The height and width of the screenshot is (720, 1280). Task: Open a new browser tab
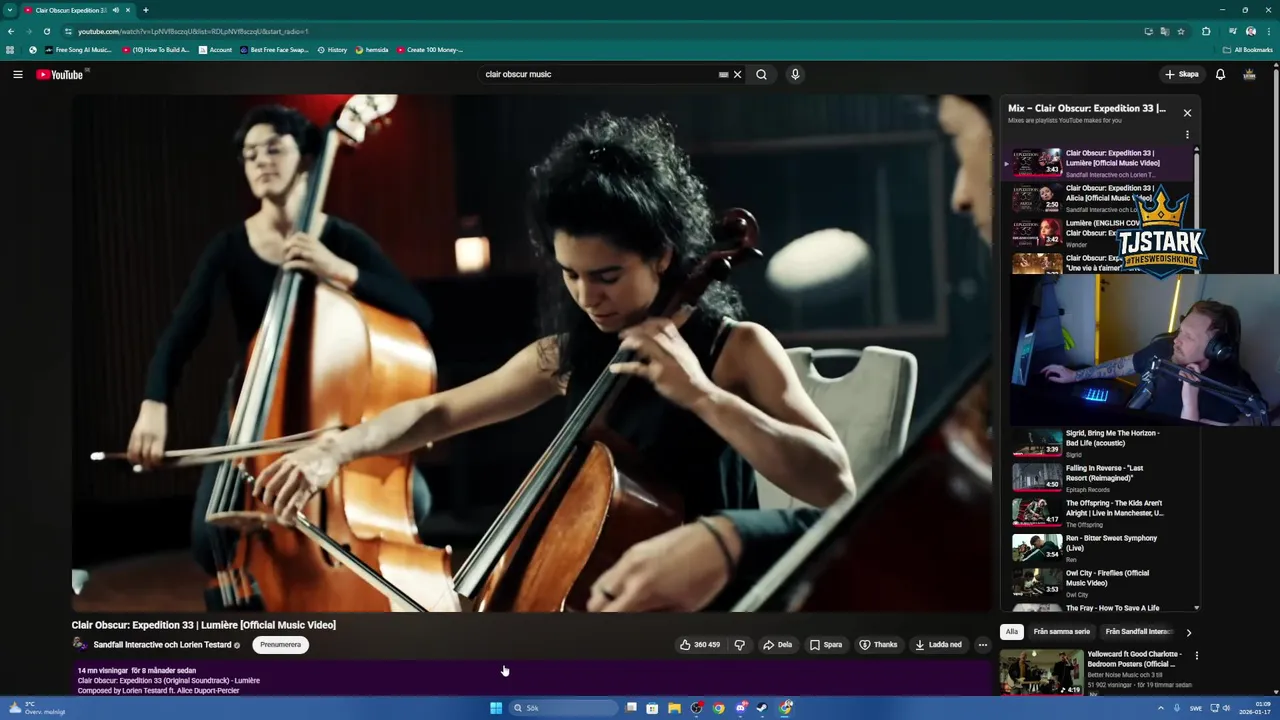click(x=146, y=10)
